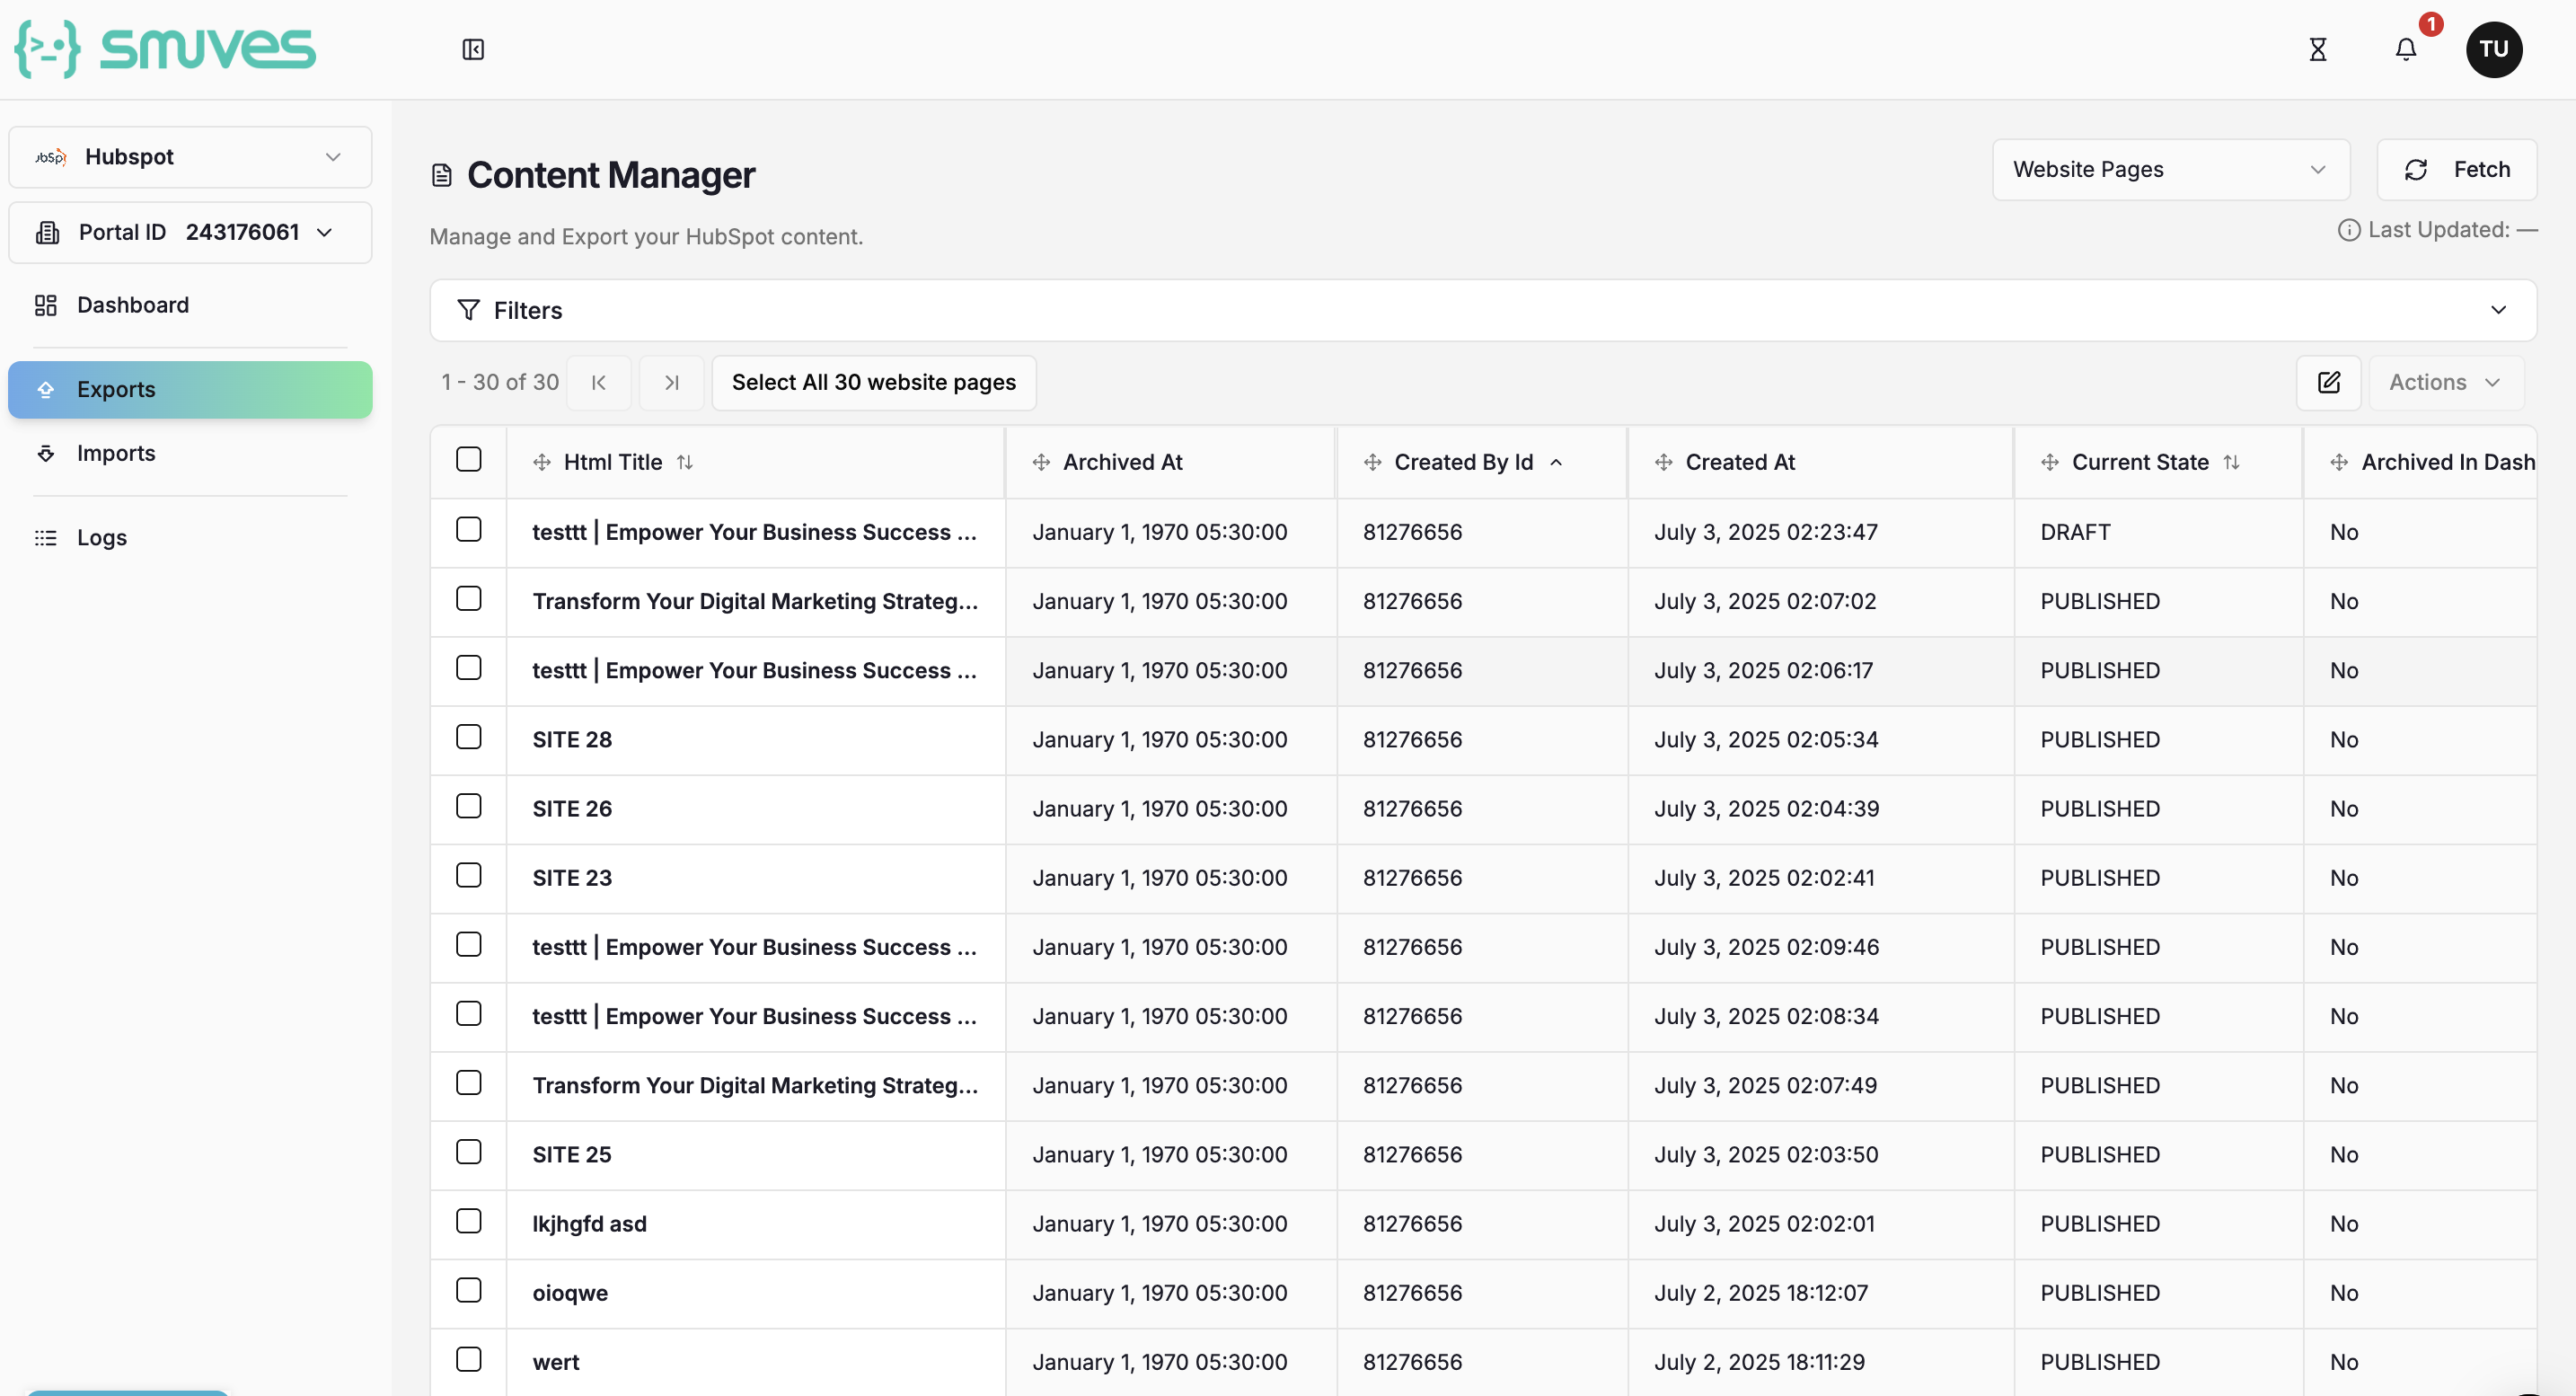Grab the Archived In Dash column move handle
Screen dimensions: 2576x1396
click(x=2339, y=462)
